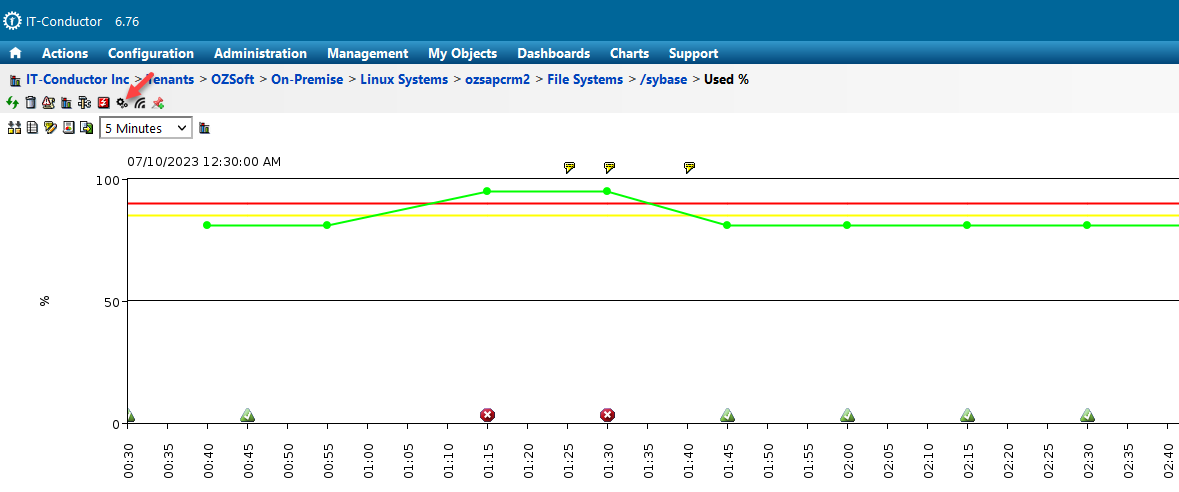Click the yellow note flag above 01:40
This screenshot has width=1179, height=492.
click(689, 167)
